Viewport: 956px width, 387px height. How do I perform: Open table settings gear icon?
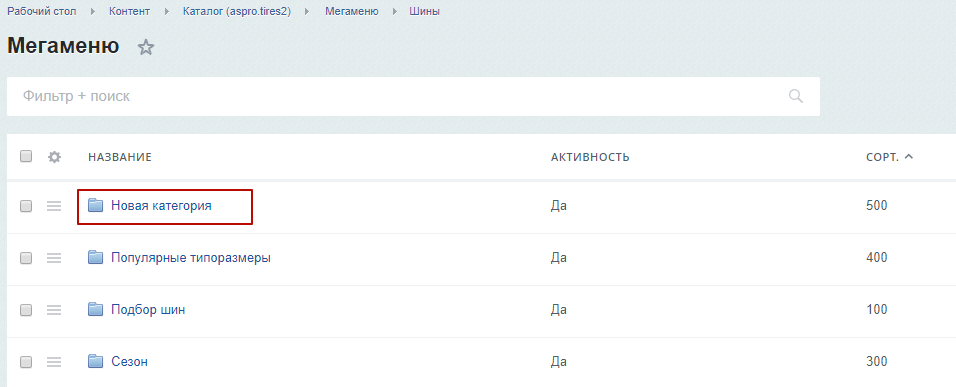click(x=54, y=157)
